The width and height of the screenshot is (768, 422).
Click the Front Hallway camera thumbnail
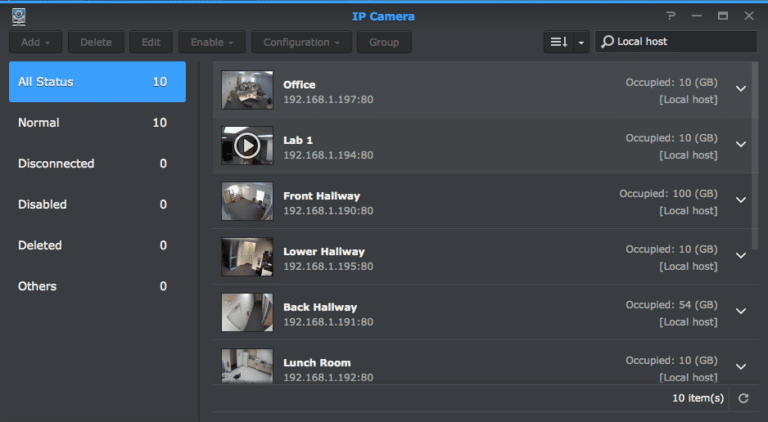247,201
